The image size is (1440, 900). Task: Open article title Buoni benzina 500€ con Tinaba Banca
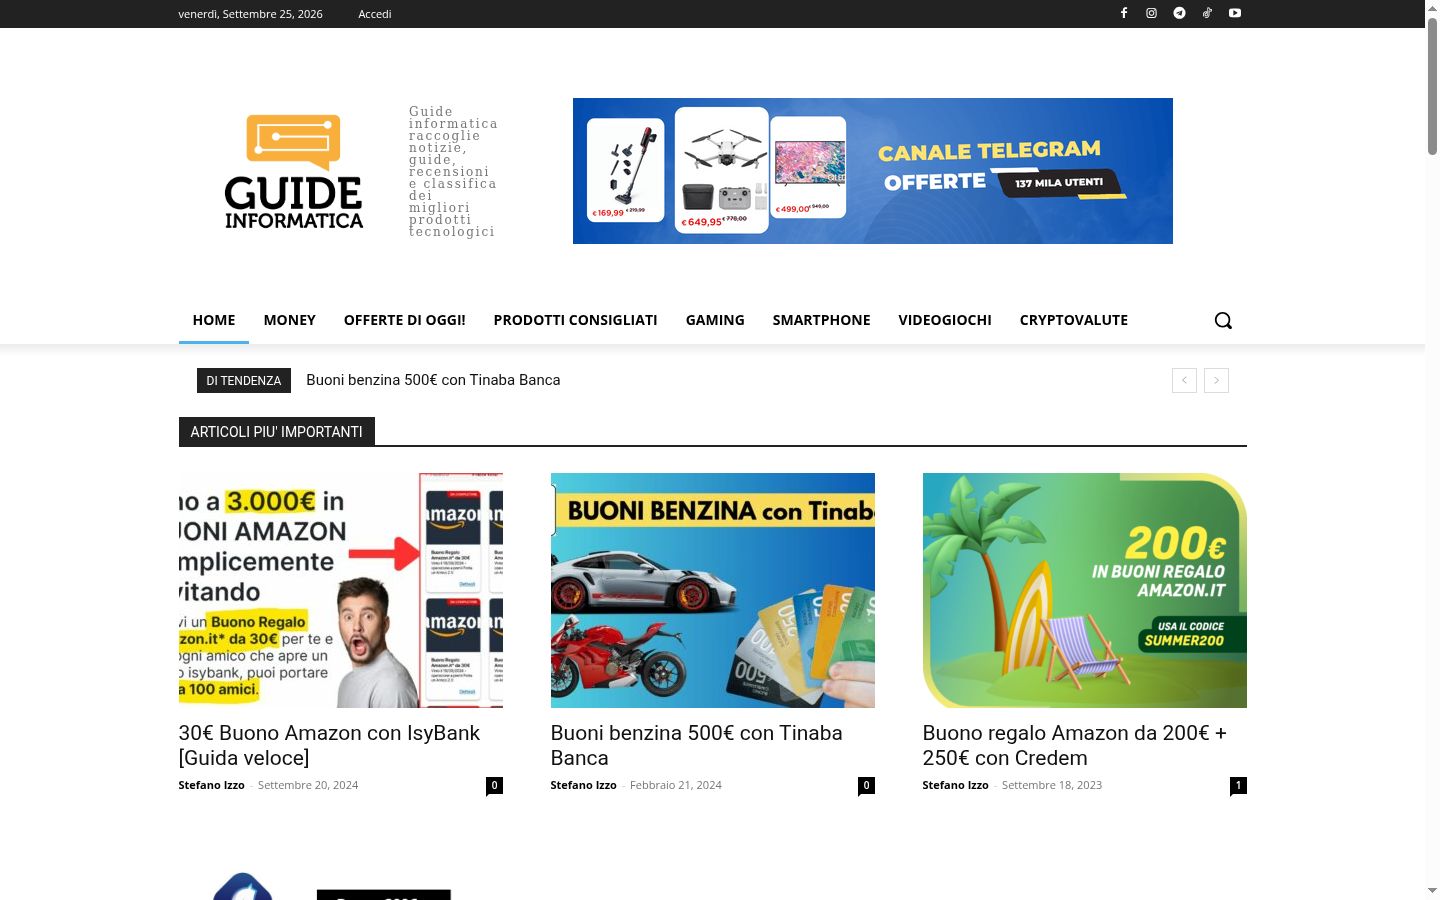click(x=696, y=745)
